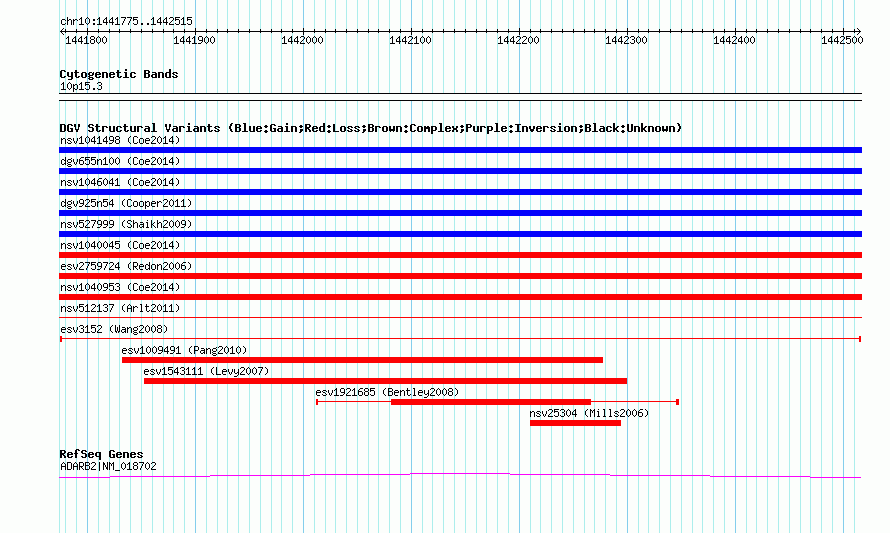This screenshot has width=890, height=533.
Task: Click the RefSeq Genes track title
Action: 101,454
